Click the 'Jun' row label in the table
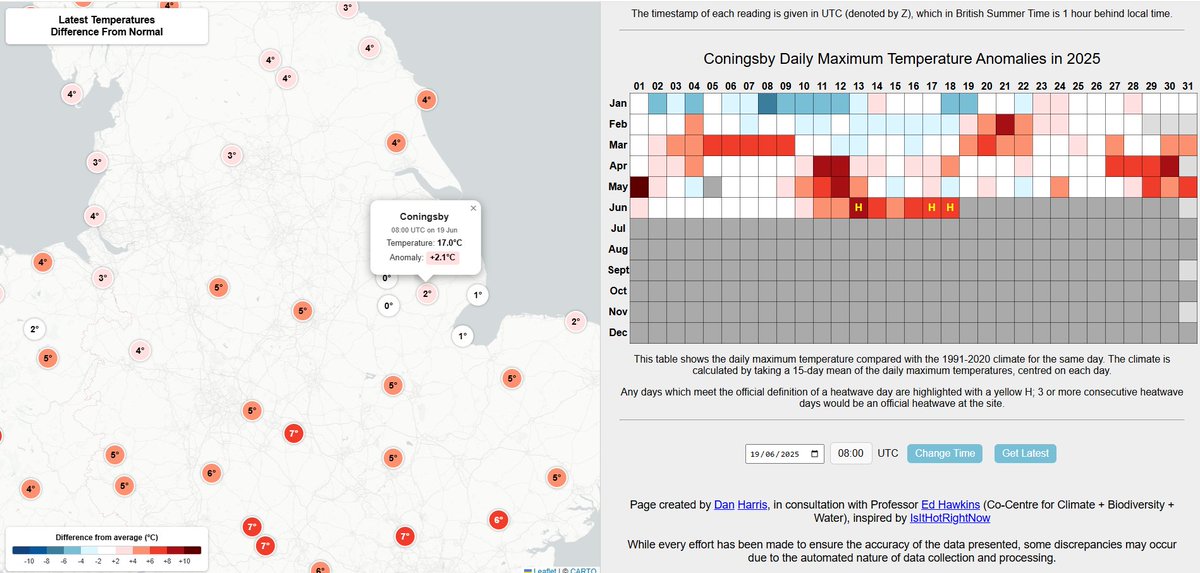1200x573 pixels. [x=618, y=208]
